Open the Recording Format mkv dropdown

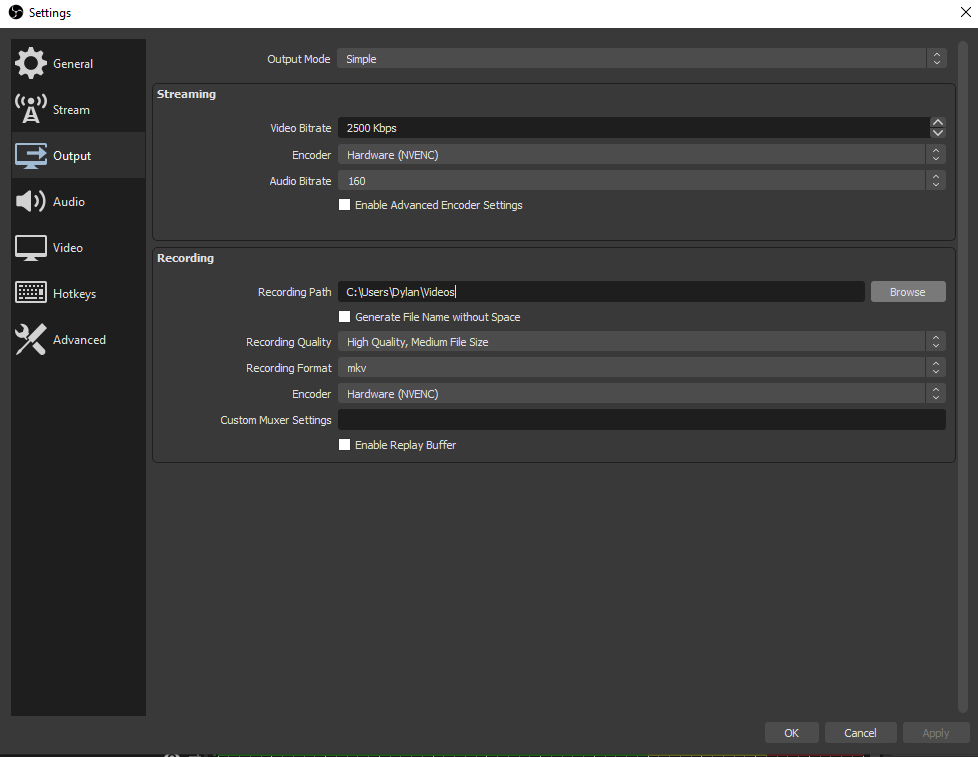[642, 368]
